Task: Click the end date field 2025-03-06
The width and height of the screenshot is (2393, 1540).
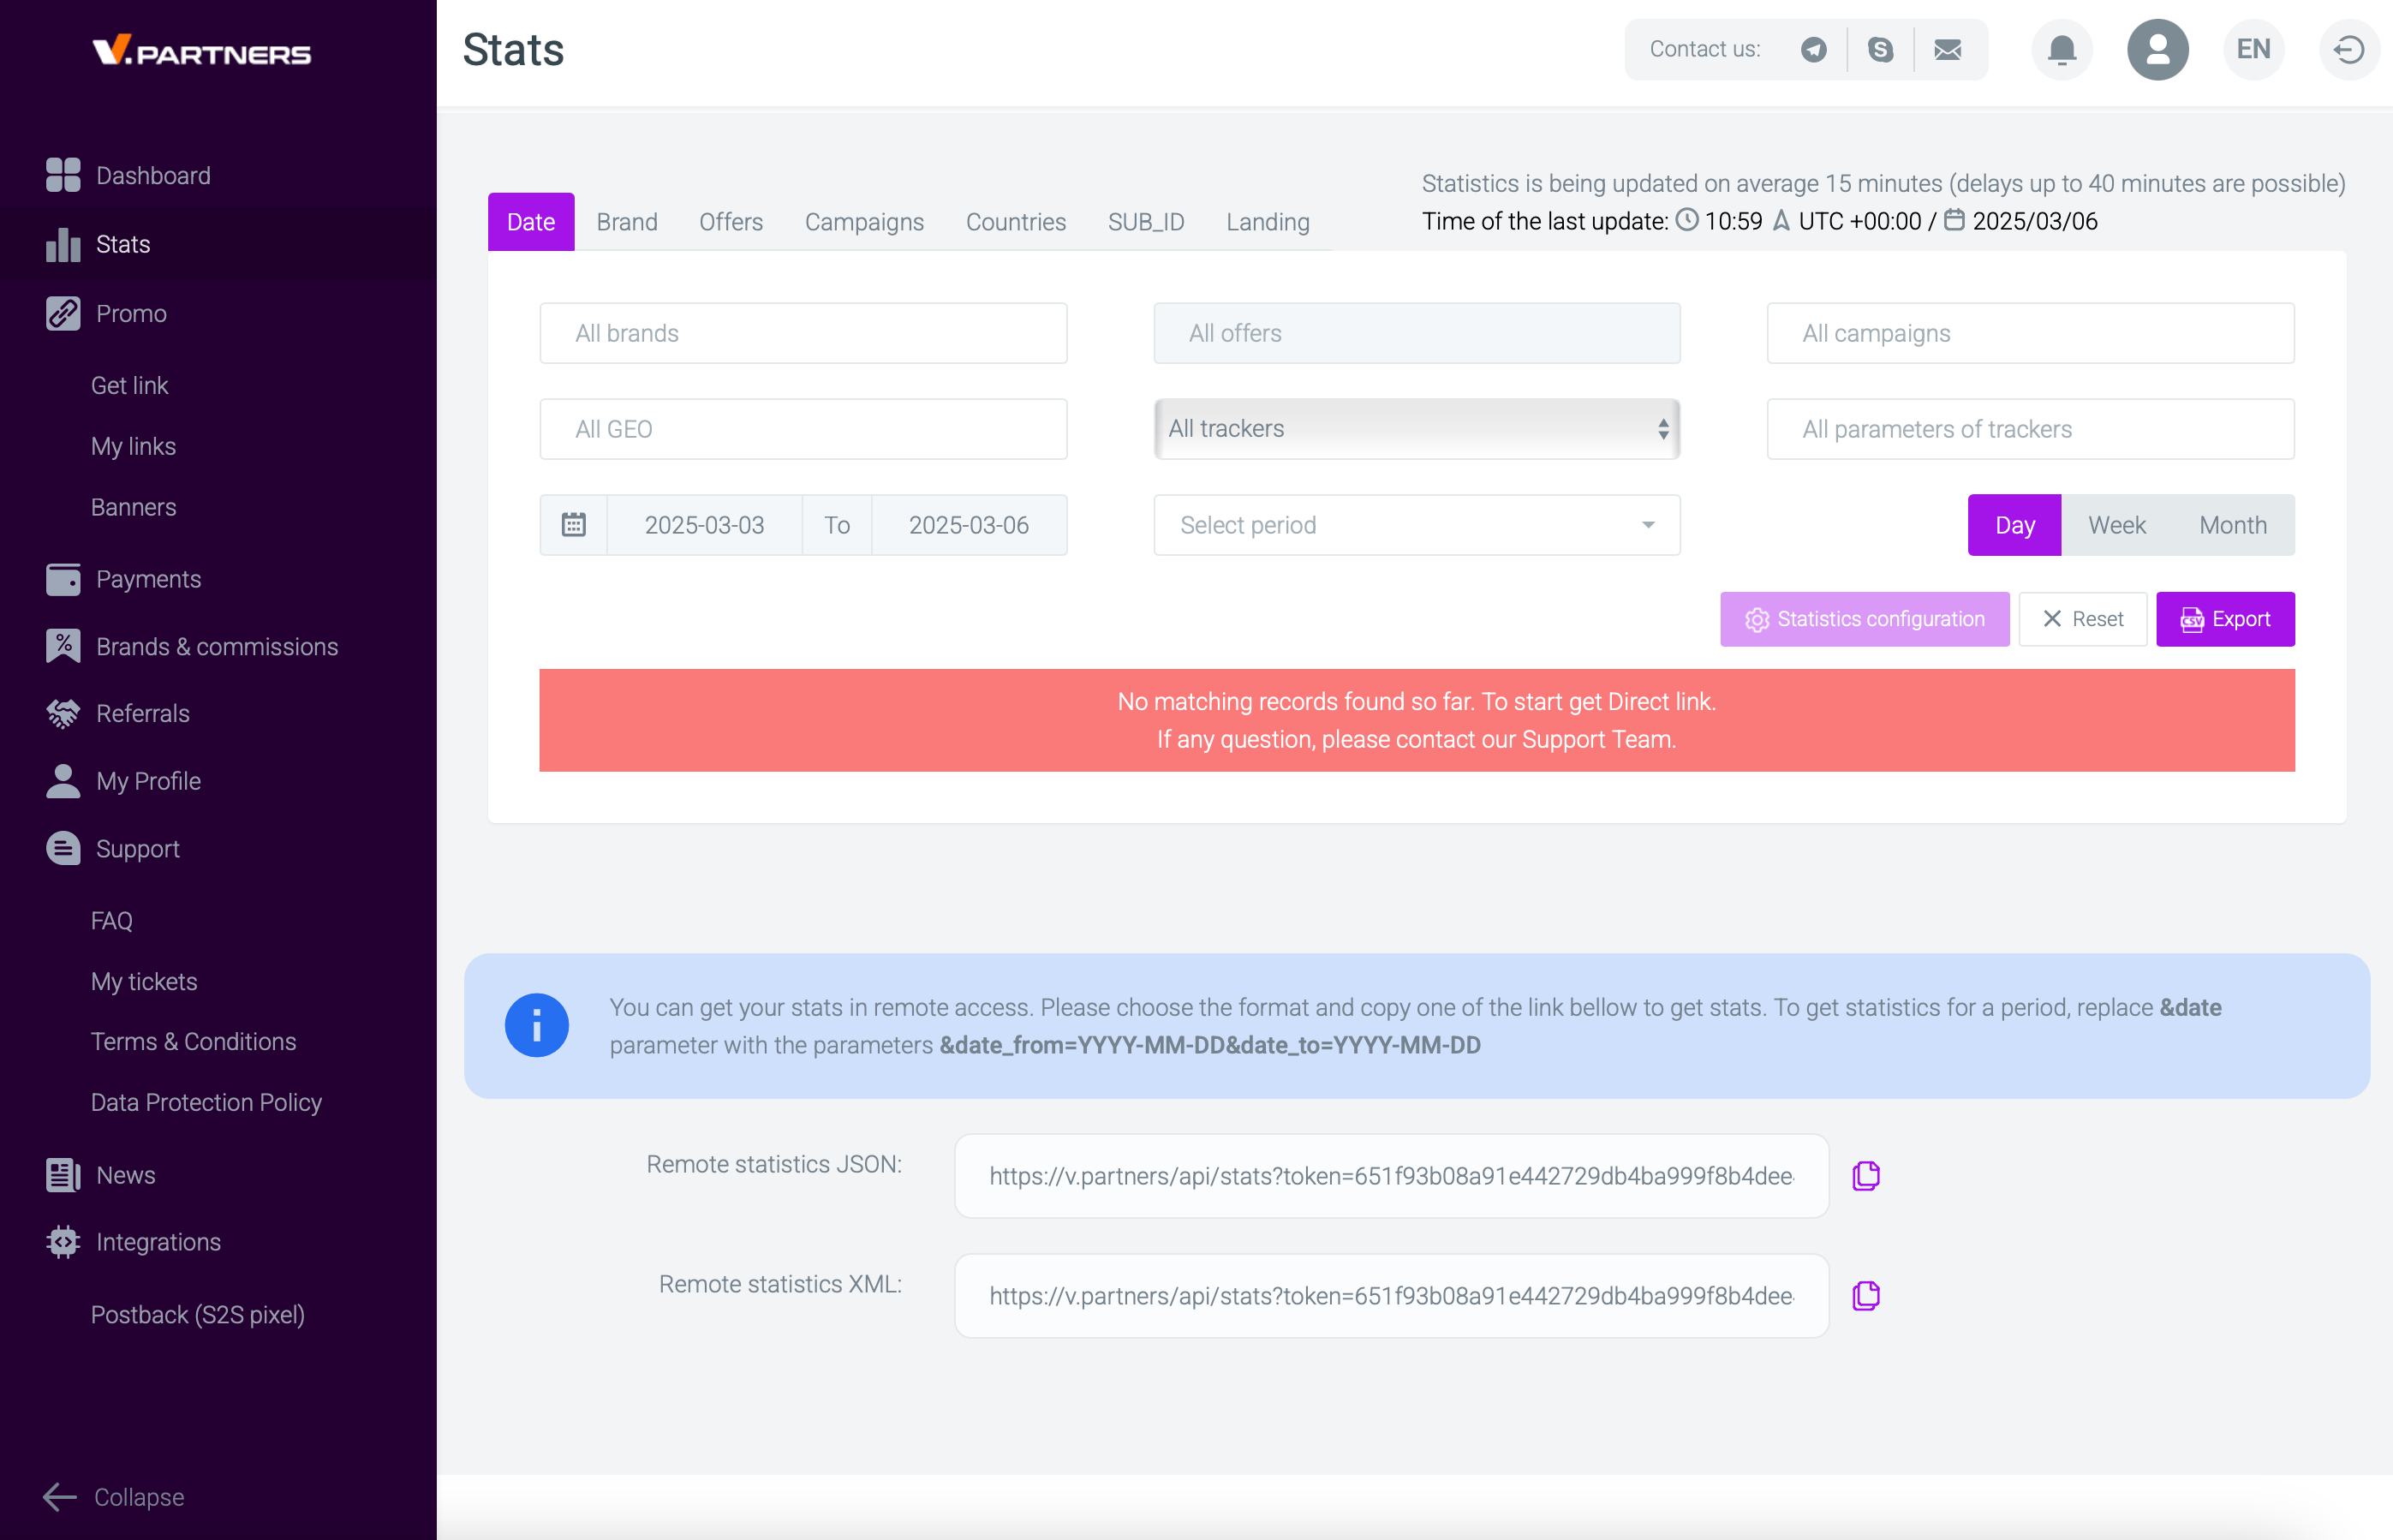Action: coord(968,525)
